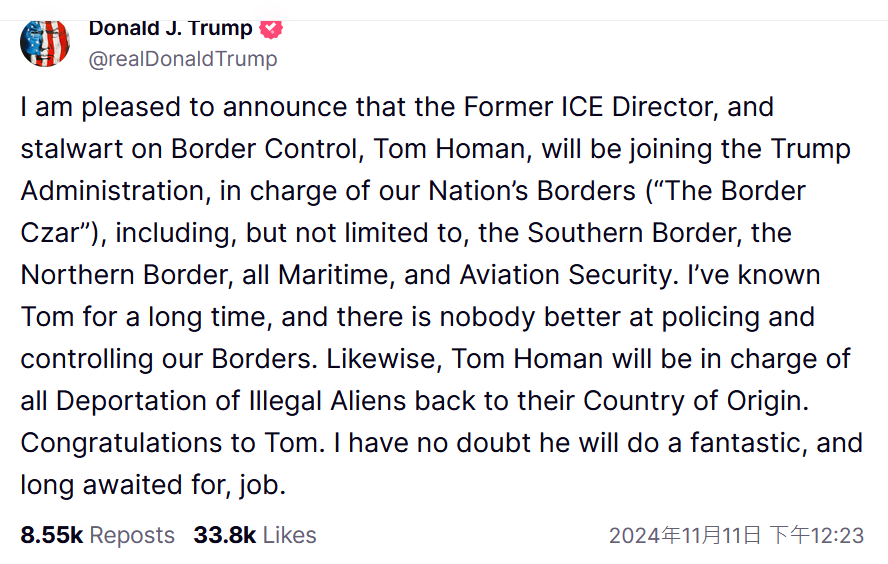
Task: Click the 2024年11月11日 post date
Action: pyautogui.click(x=685, y=535)
